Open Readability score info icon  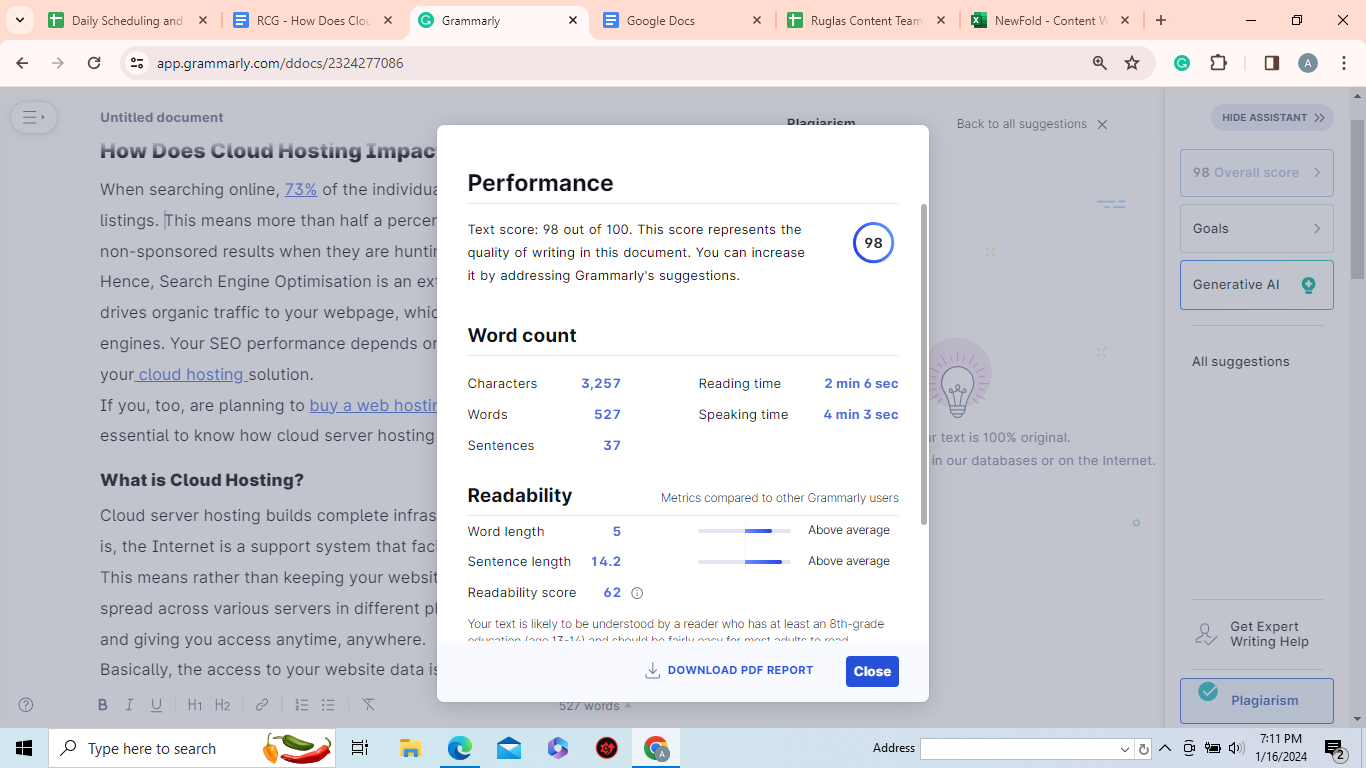[x=637, y=593]
